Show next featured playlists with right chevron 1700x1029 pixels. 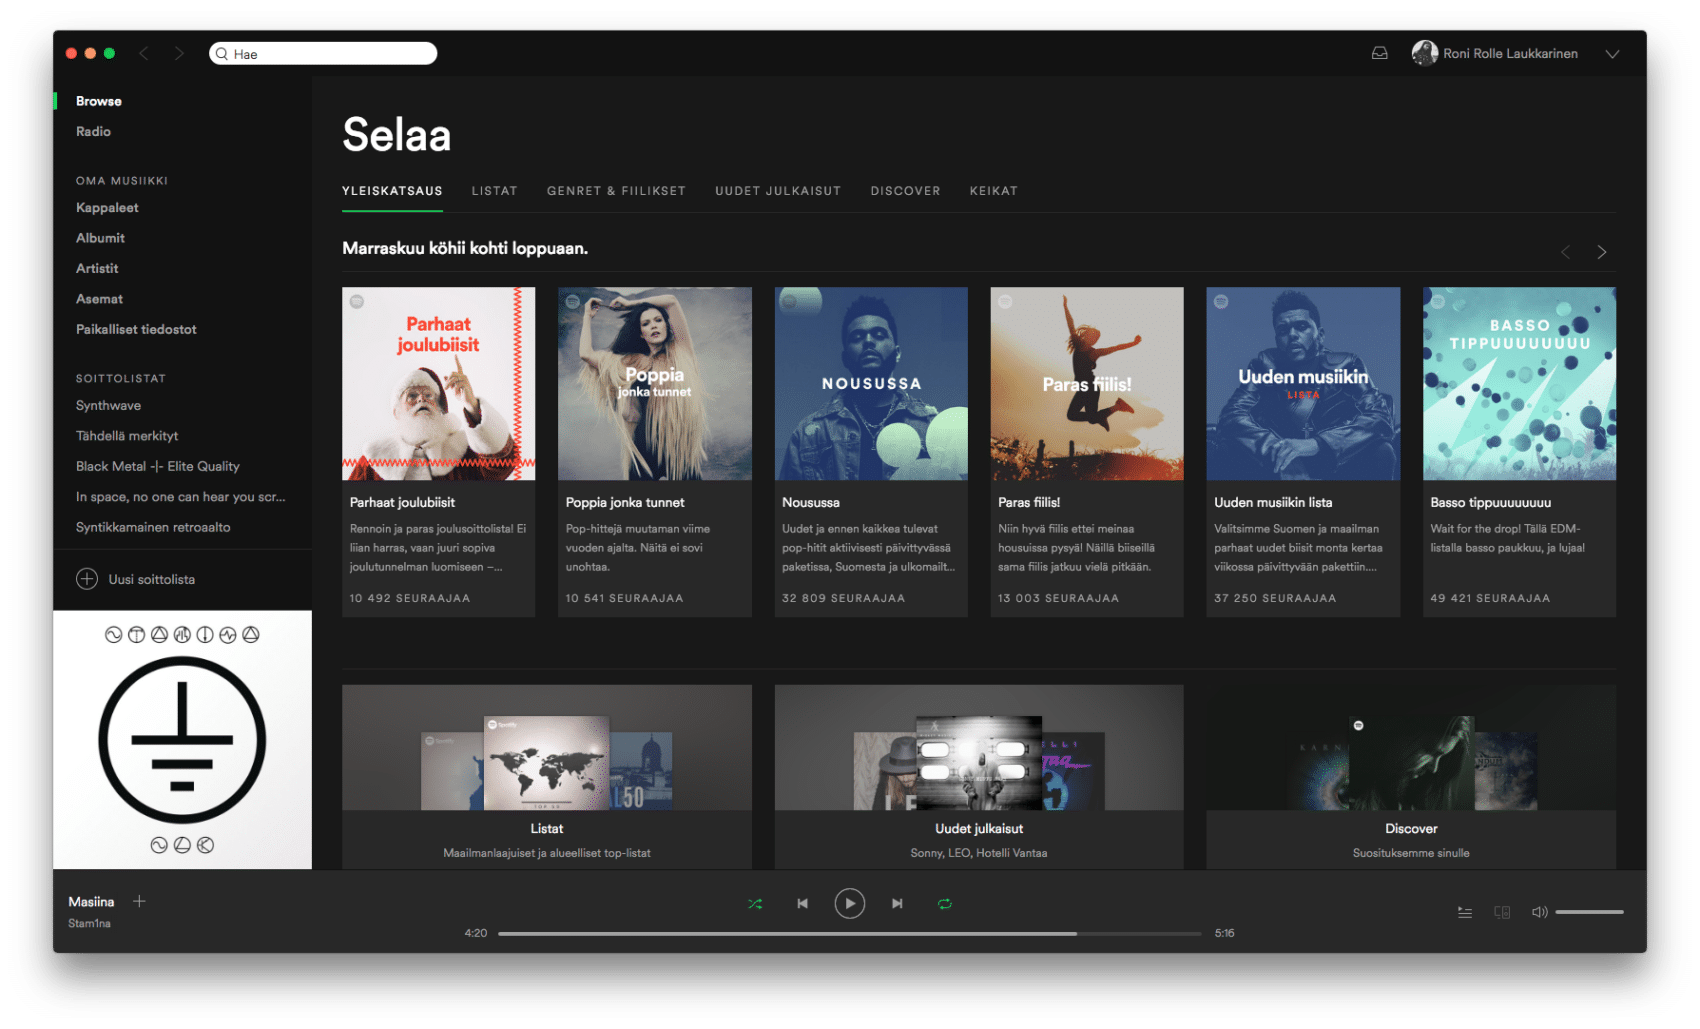1601,252
